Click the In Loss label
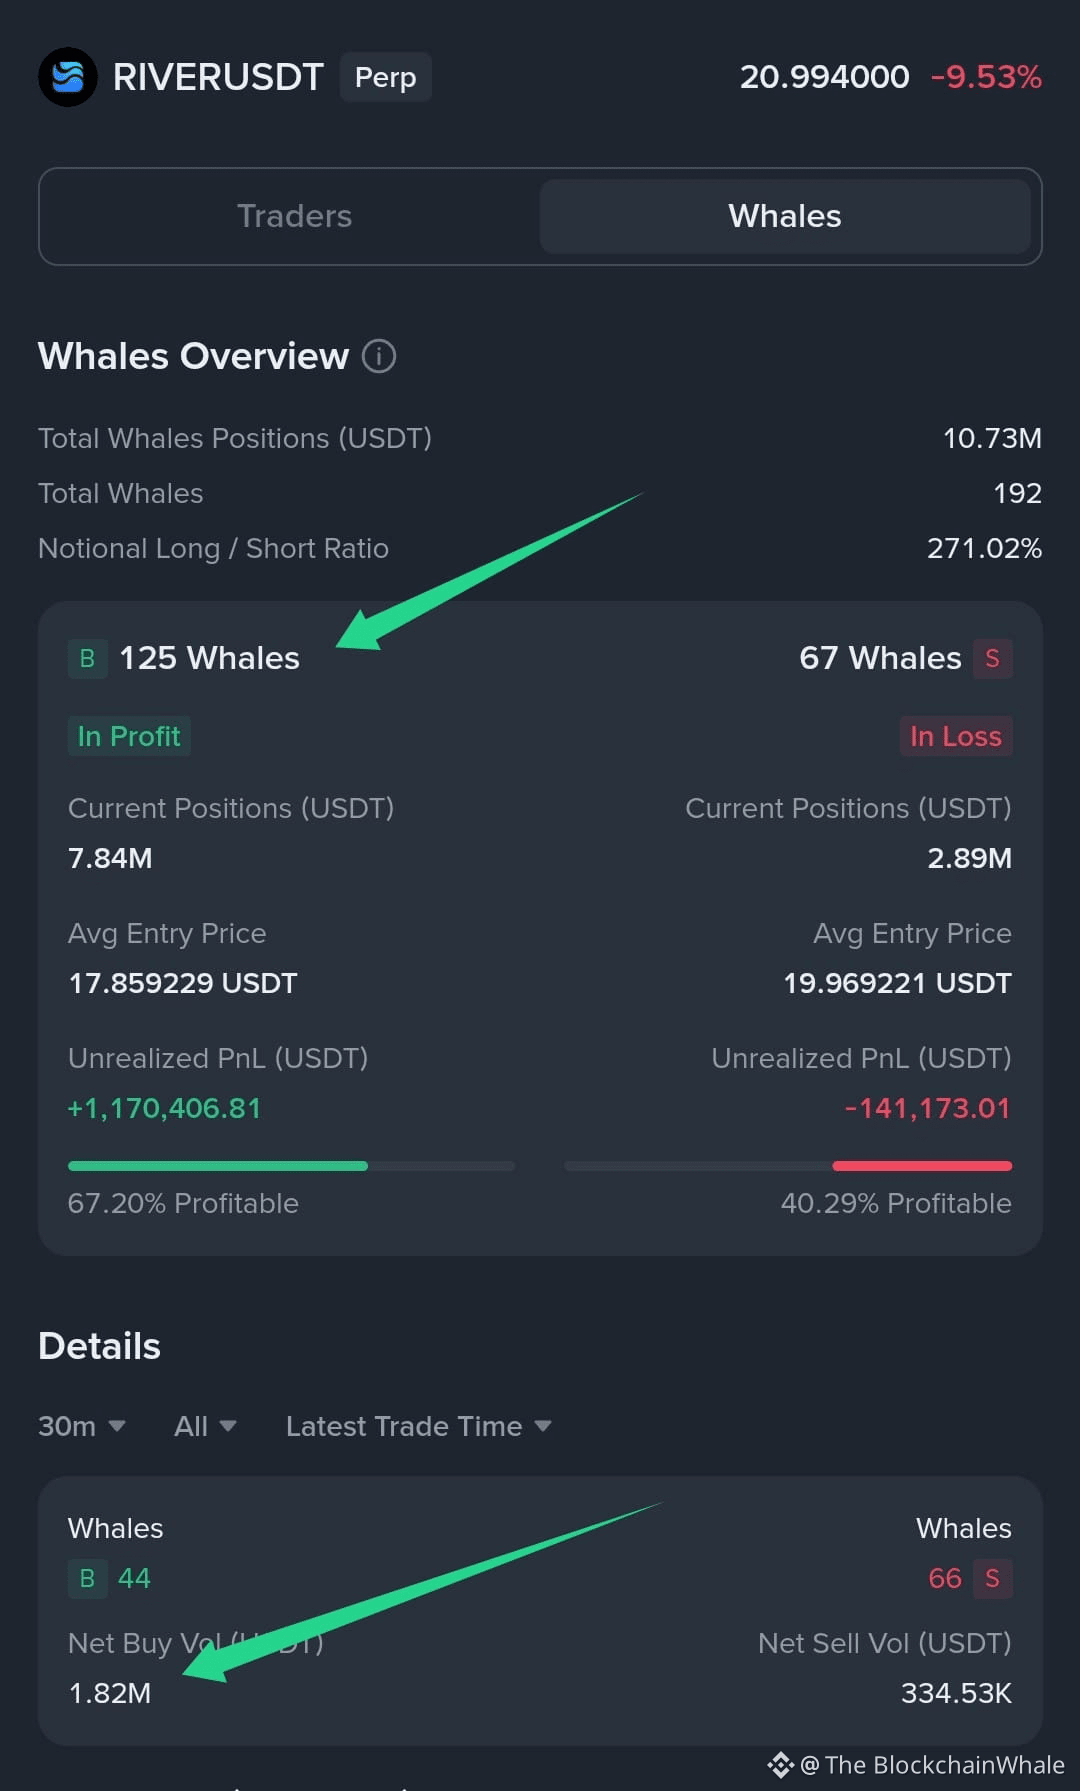The width and height of the screenshot is (1080, 1791). pyautogui.click(x=955, y=736)
